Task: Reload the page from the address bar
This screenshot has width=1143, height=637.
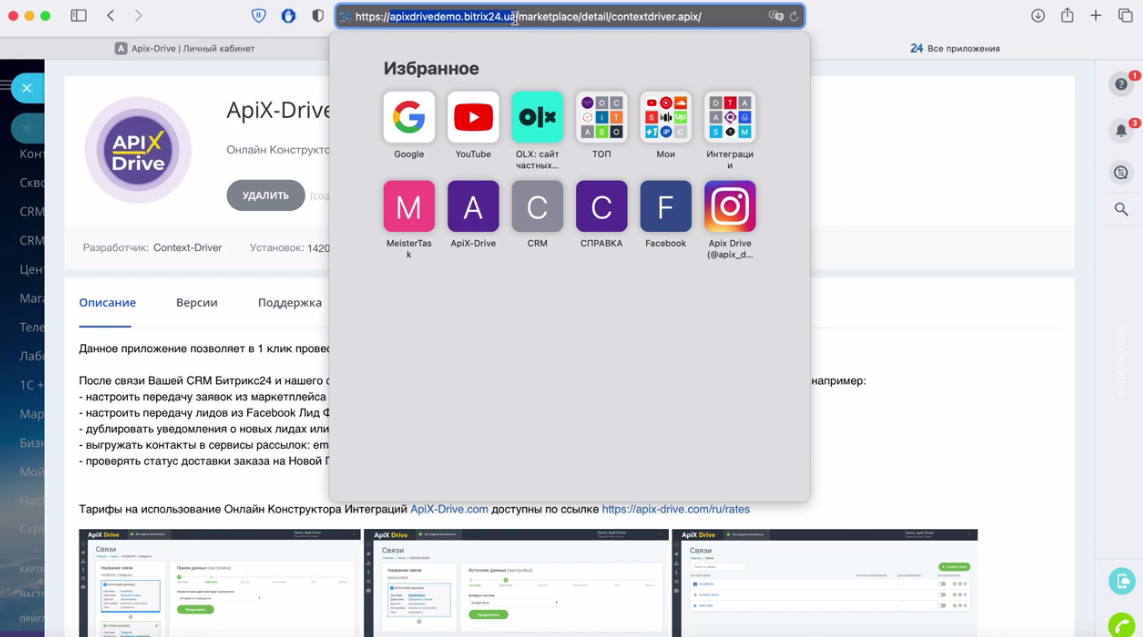Action: click(794, 16)
